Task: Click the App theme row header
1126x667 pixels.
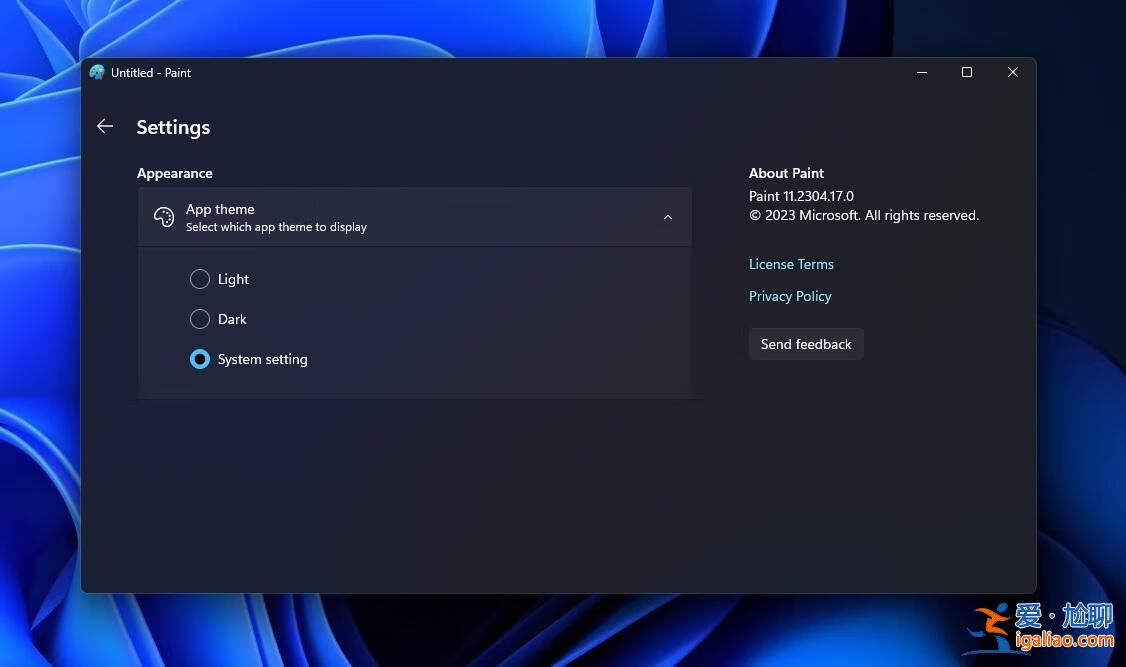Action: 220,209
